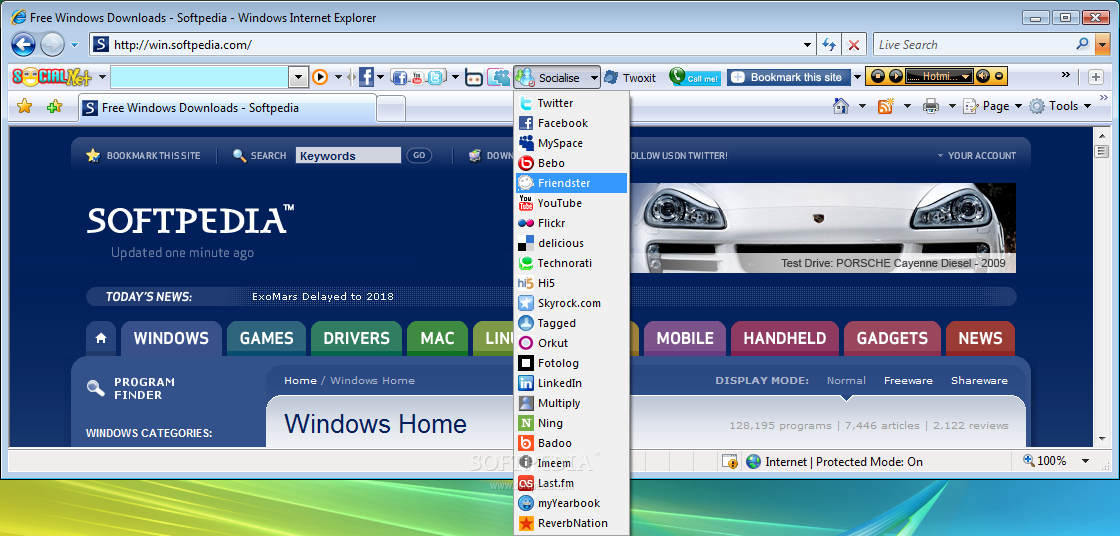Open YouTube from Socialise menu
Viewport: 1120px width, 536px height.
(x=571, y=203)
